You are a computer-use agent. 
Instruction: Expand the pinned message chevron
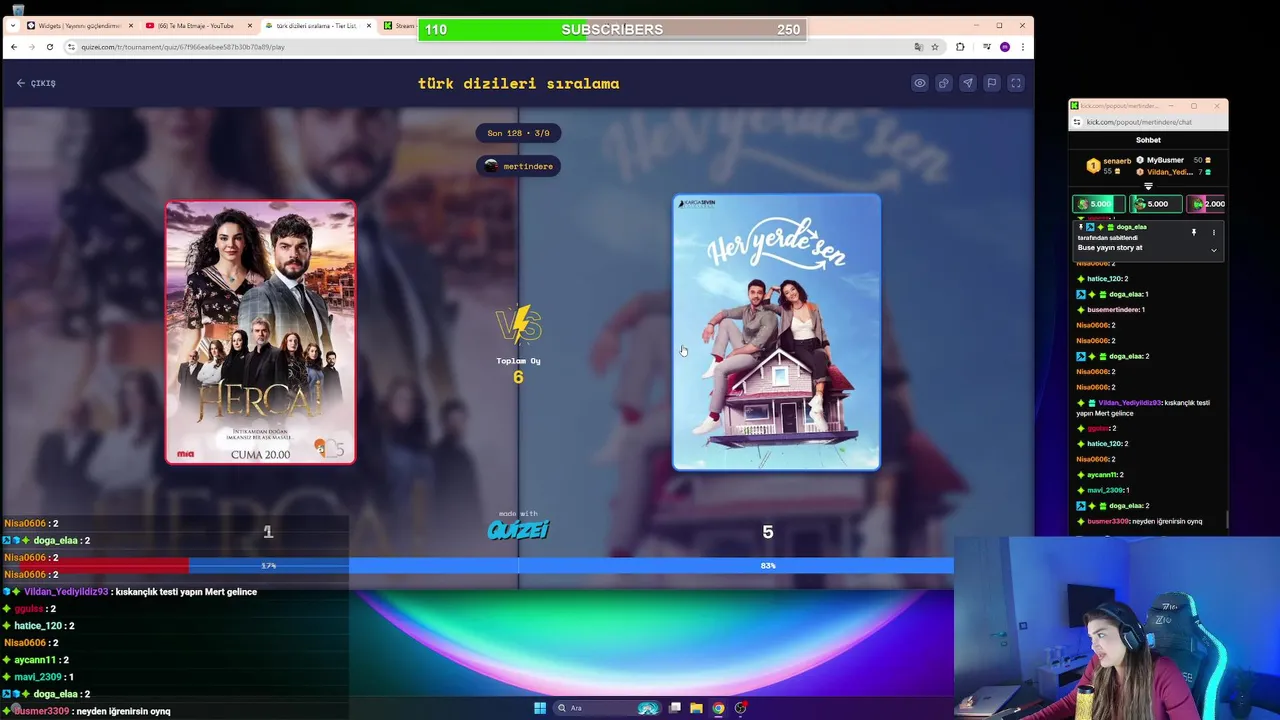click(x=1214, y=250)
